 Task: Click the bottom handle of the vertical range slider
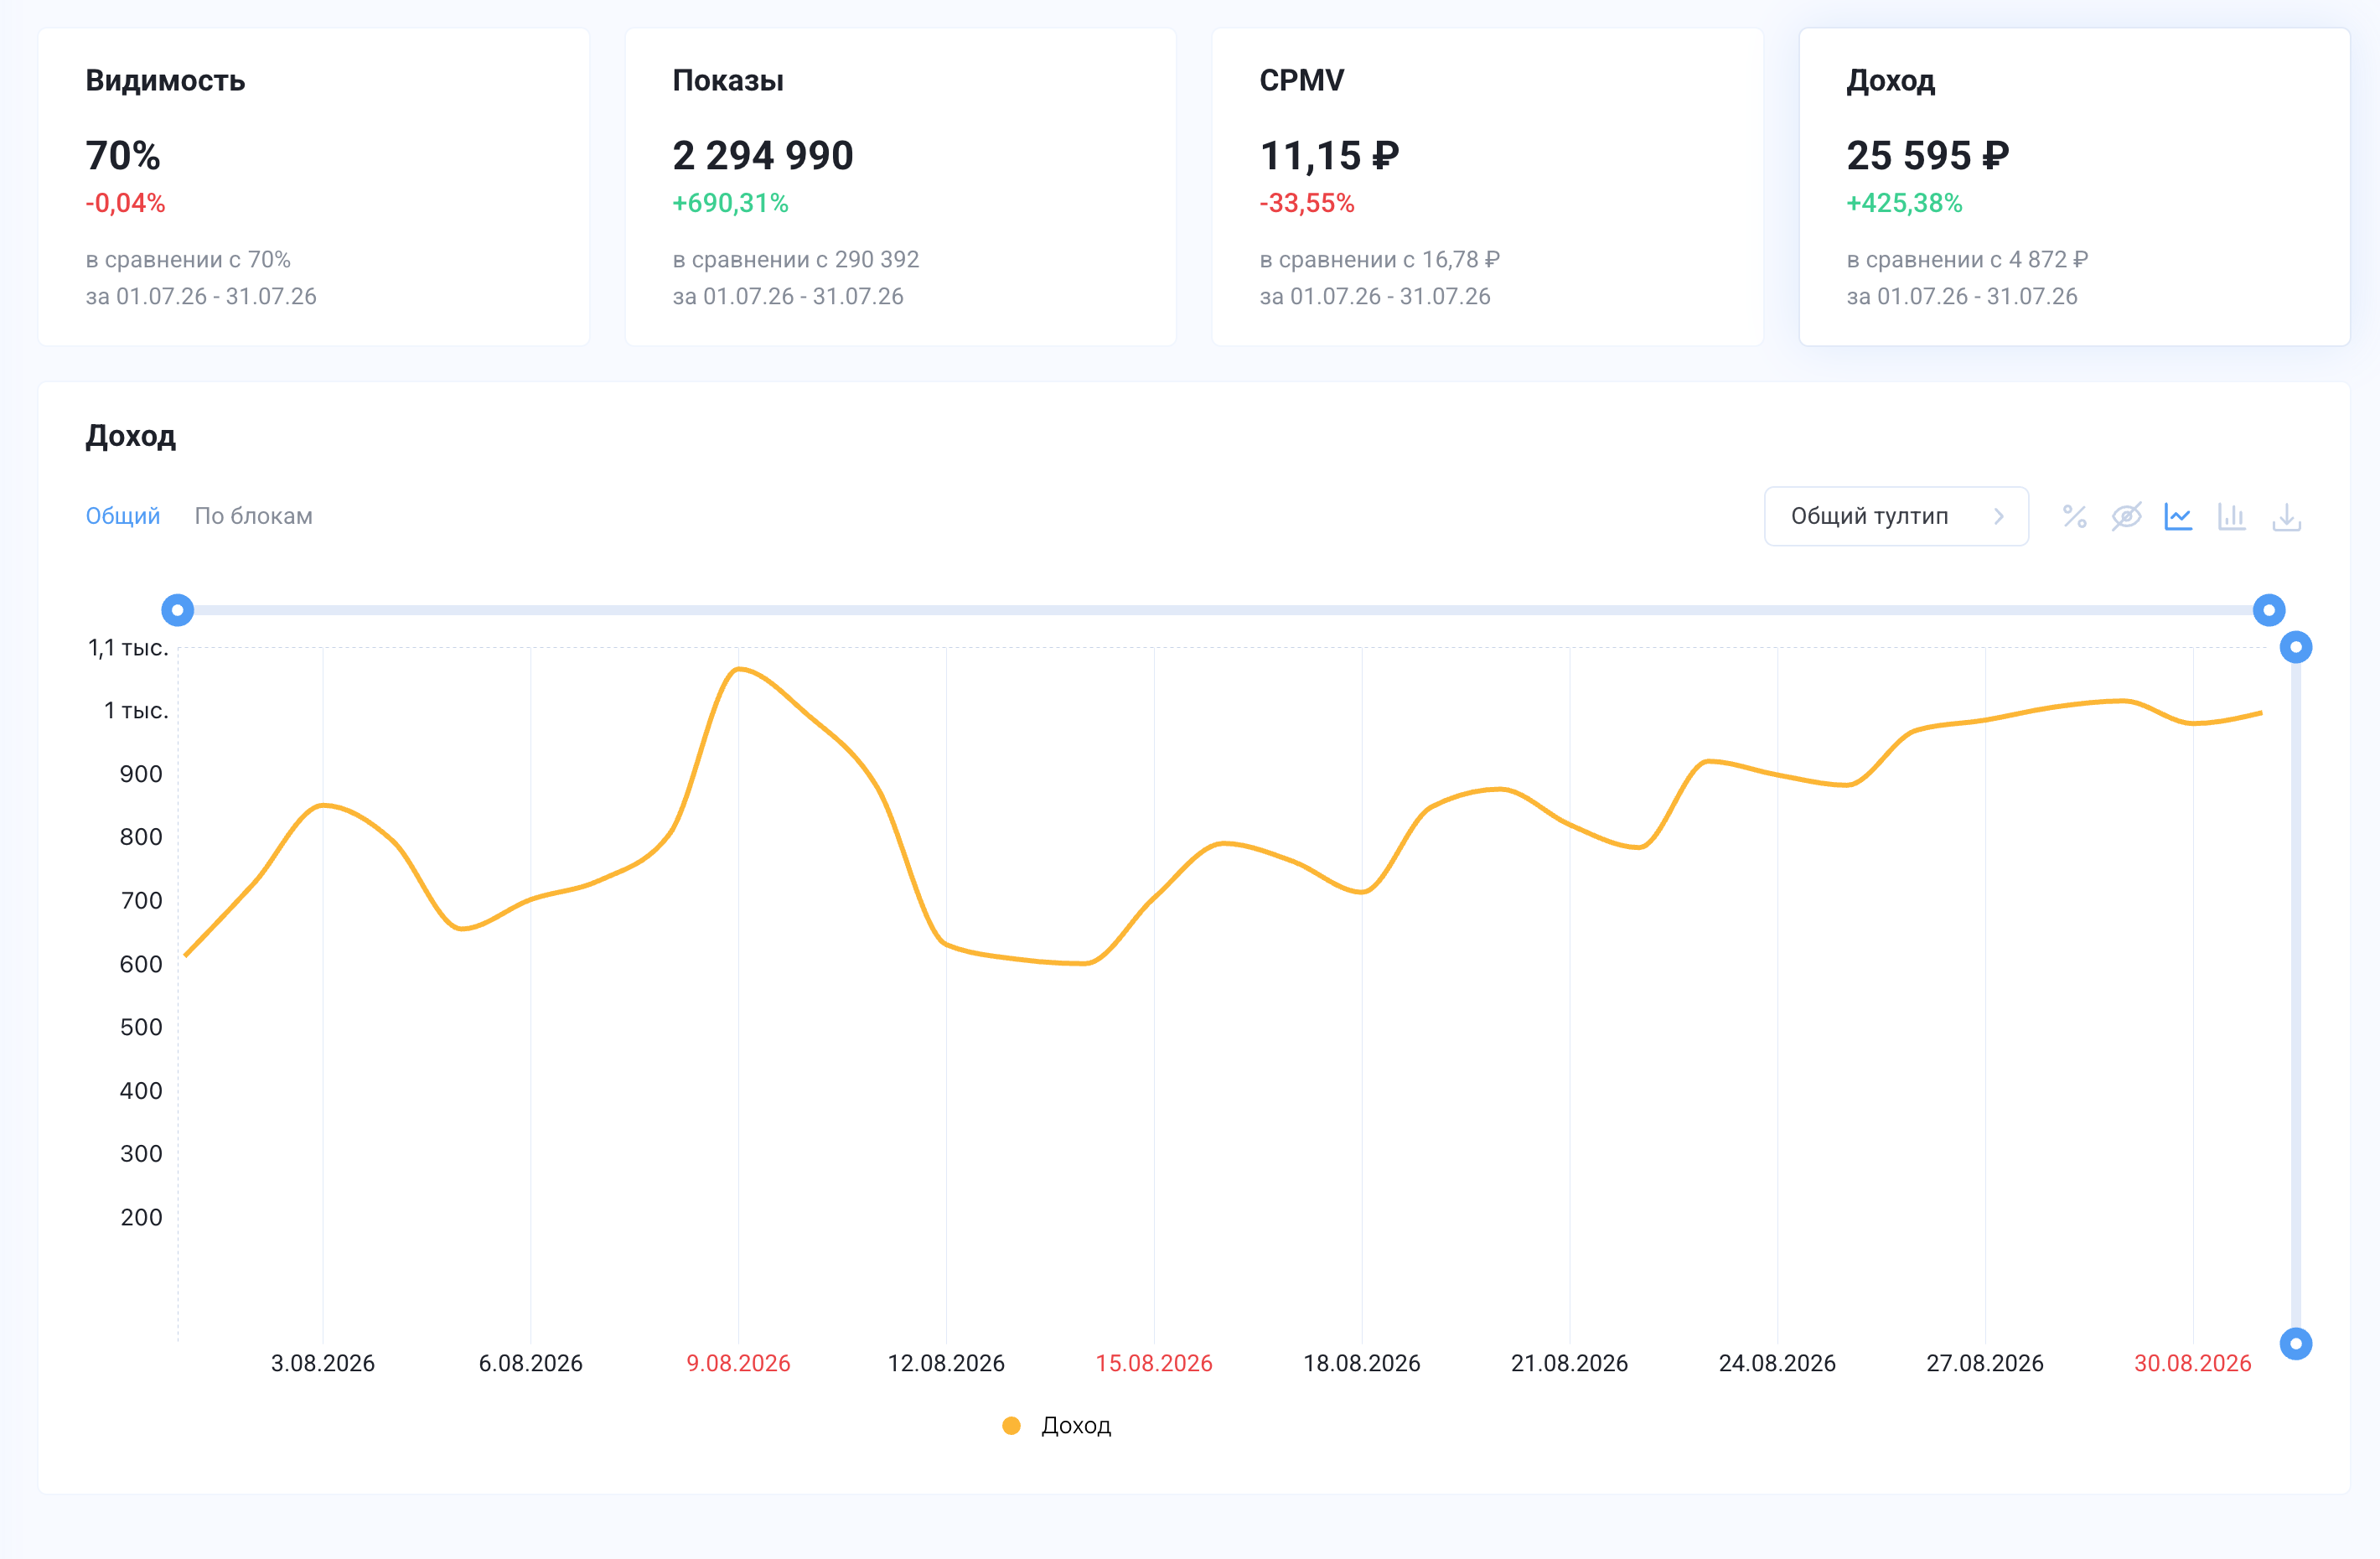tap(2296, 1343)
